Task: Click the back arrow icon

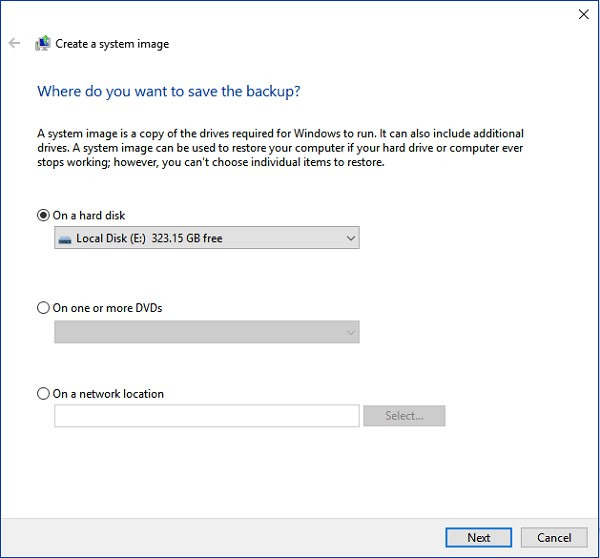Action: (x=15, y=43)
